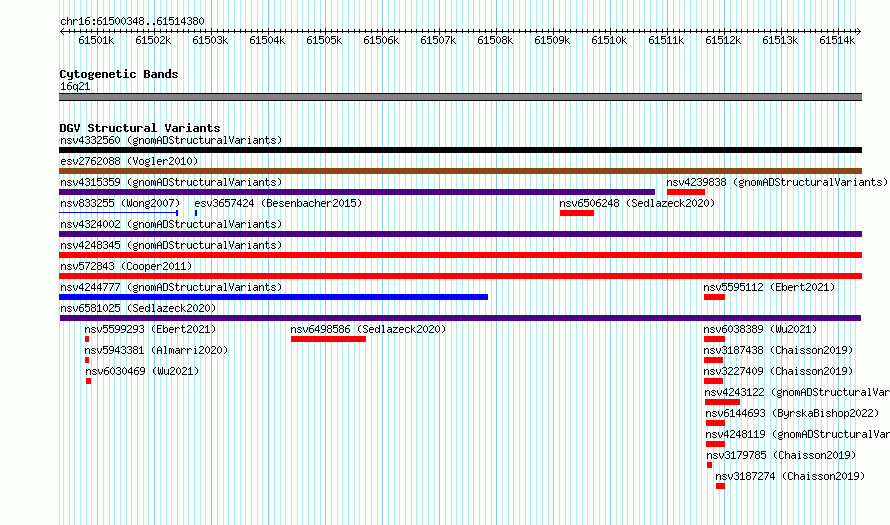Select the brown esv2762088 variant bar
Viewport: 890px width, 525px height.
click(x=460, y=171)
